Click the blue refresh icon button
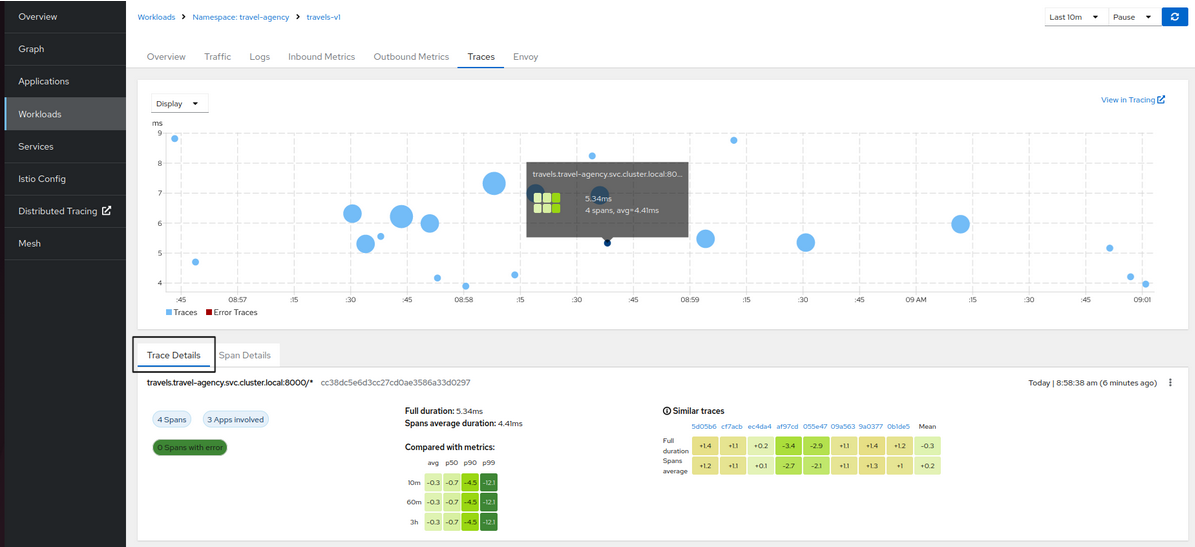The width and height of the screenshot is (1195, 547). click(x=1175, y=17)
